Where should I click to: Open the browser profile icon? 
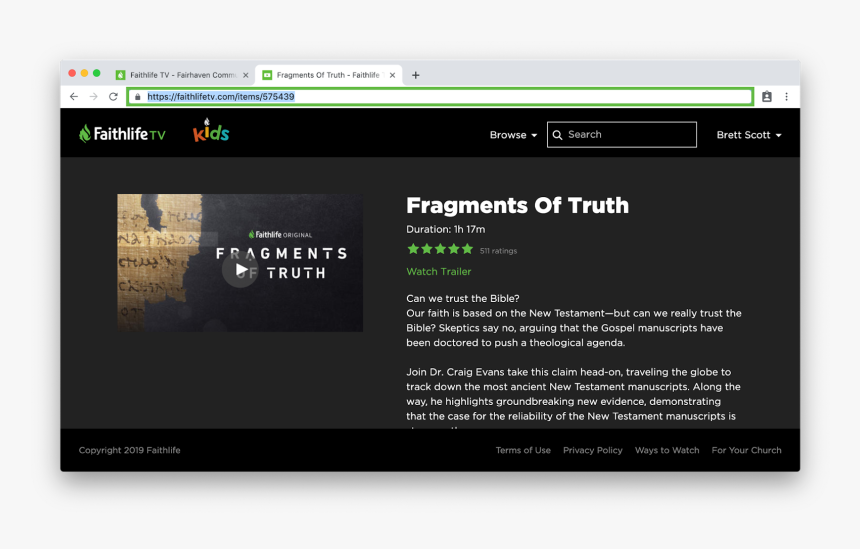click(767, 97)
